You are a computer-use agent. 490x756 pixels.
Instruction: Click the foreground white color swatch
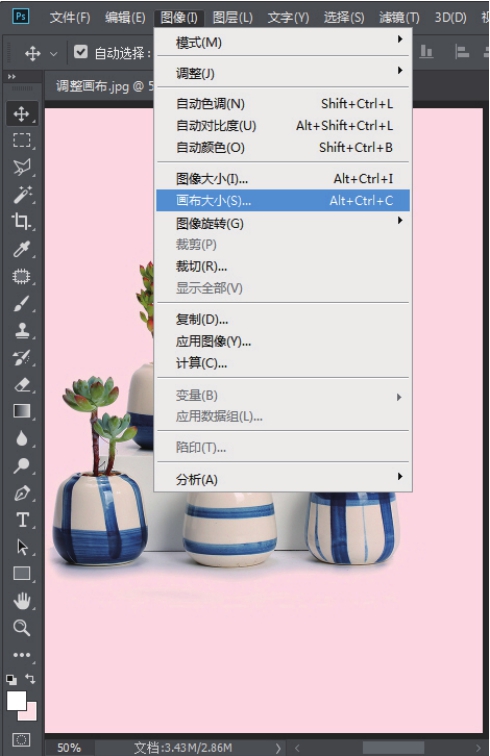point(16,701)
